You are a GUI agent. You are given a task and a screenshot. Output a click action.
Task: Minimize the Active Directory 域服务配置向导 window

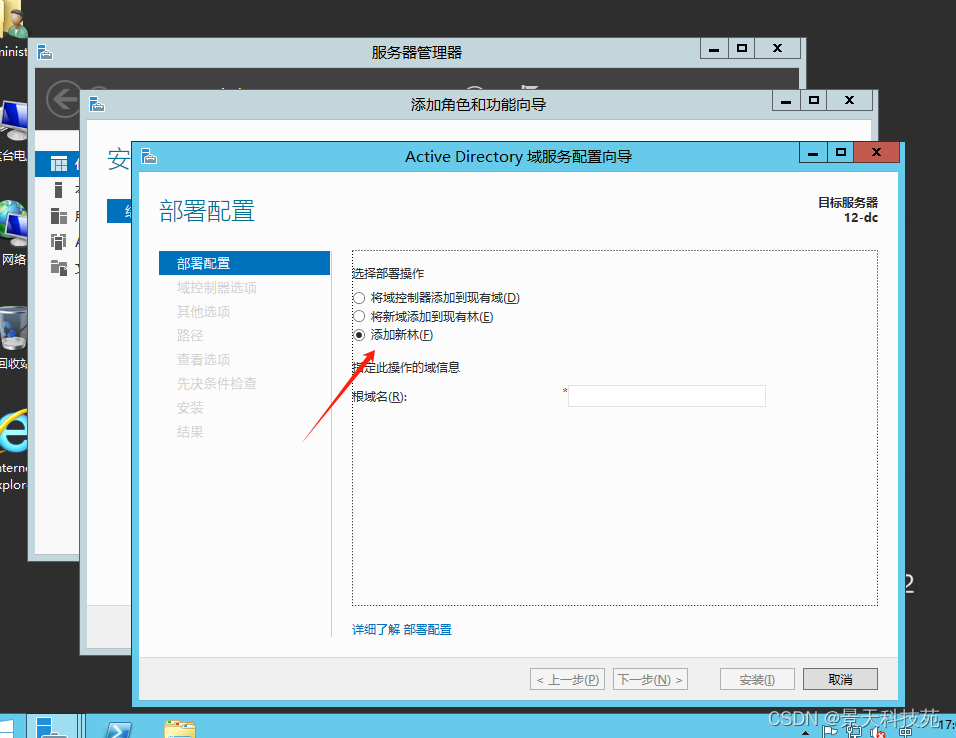coord(813,152)
